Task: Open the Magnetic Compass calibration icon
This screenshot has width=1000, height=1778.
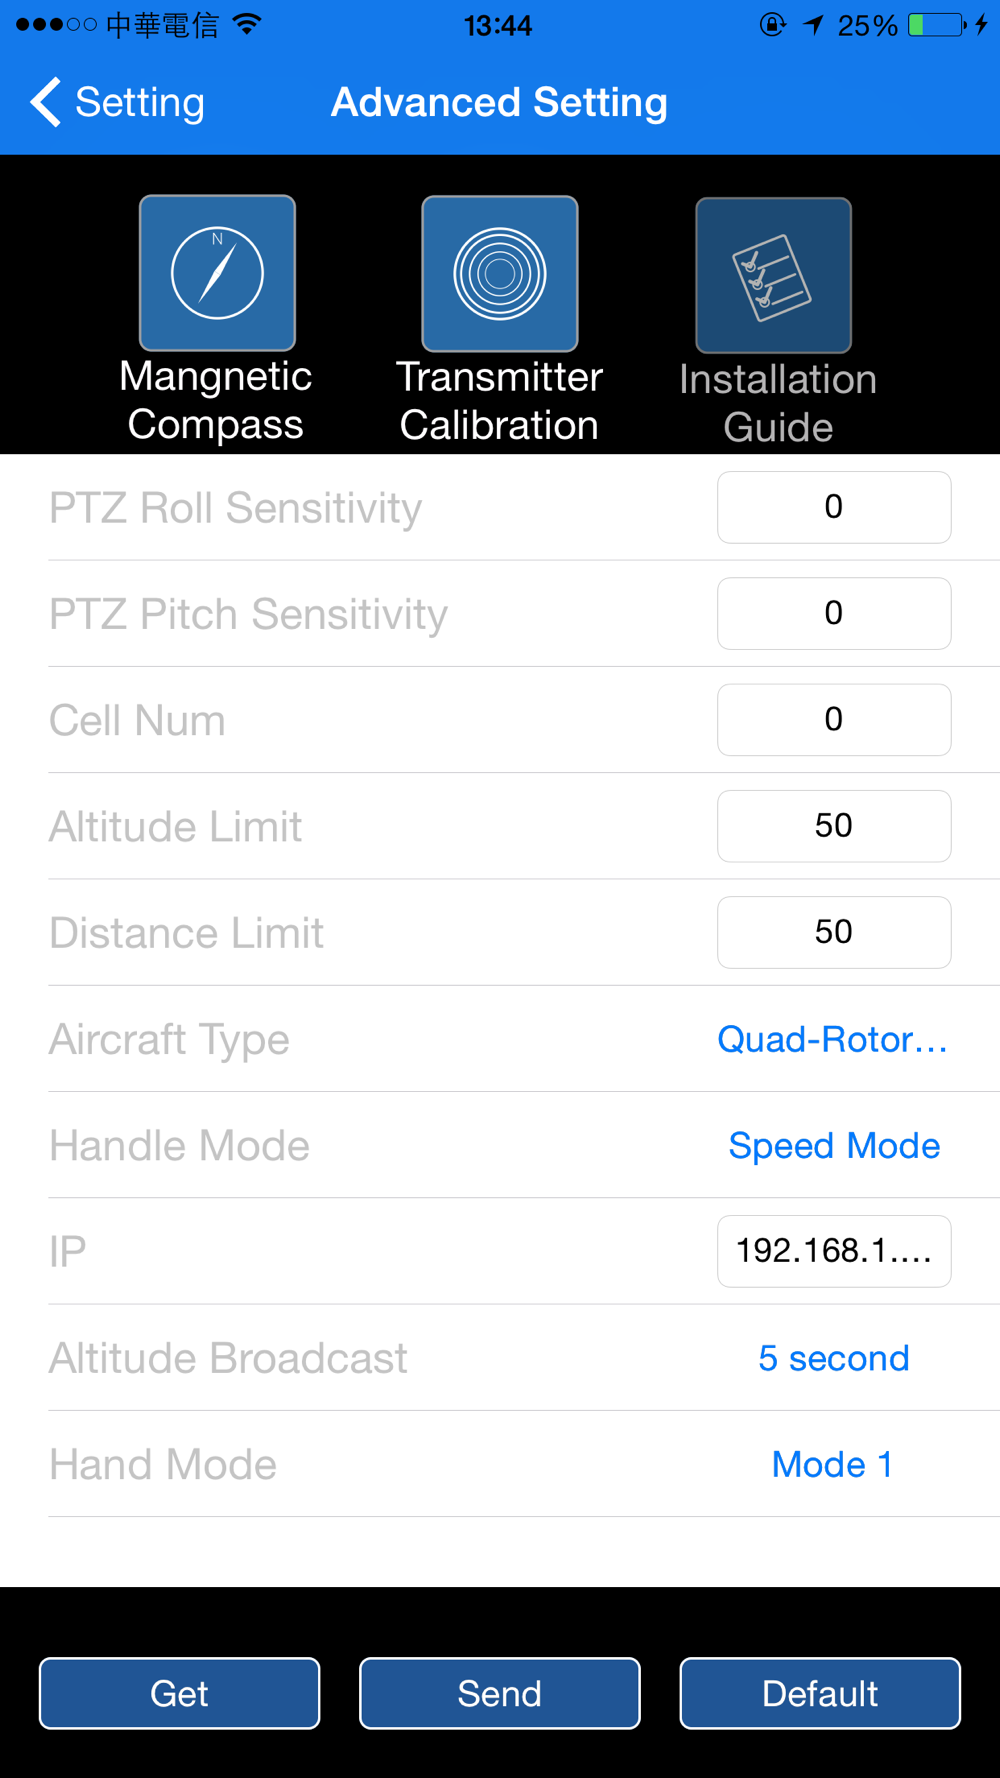Action: [x=217, y=273]
